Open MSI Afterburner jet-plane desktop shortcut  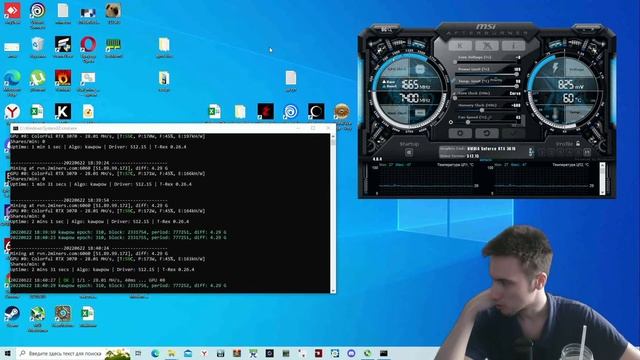coord(38,313)
